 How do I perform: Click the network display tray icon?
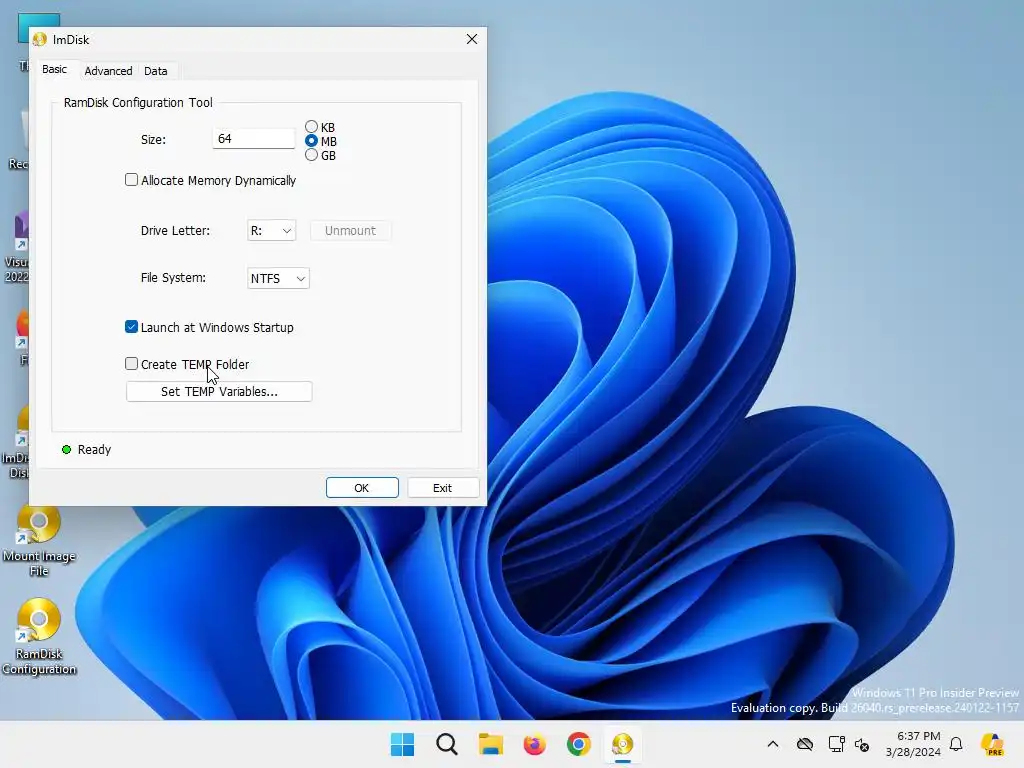click(x=837, y=744)
